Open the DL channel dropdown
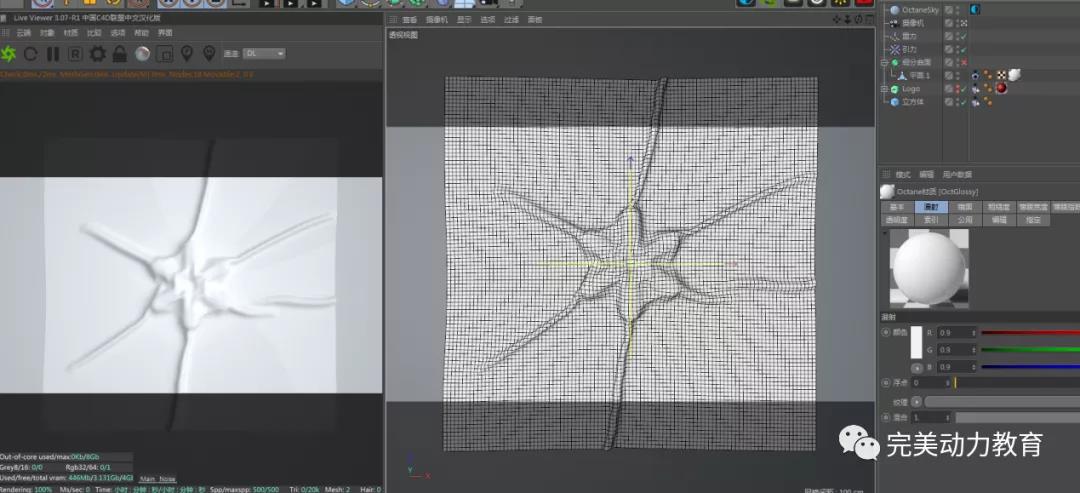 [265, 53]
